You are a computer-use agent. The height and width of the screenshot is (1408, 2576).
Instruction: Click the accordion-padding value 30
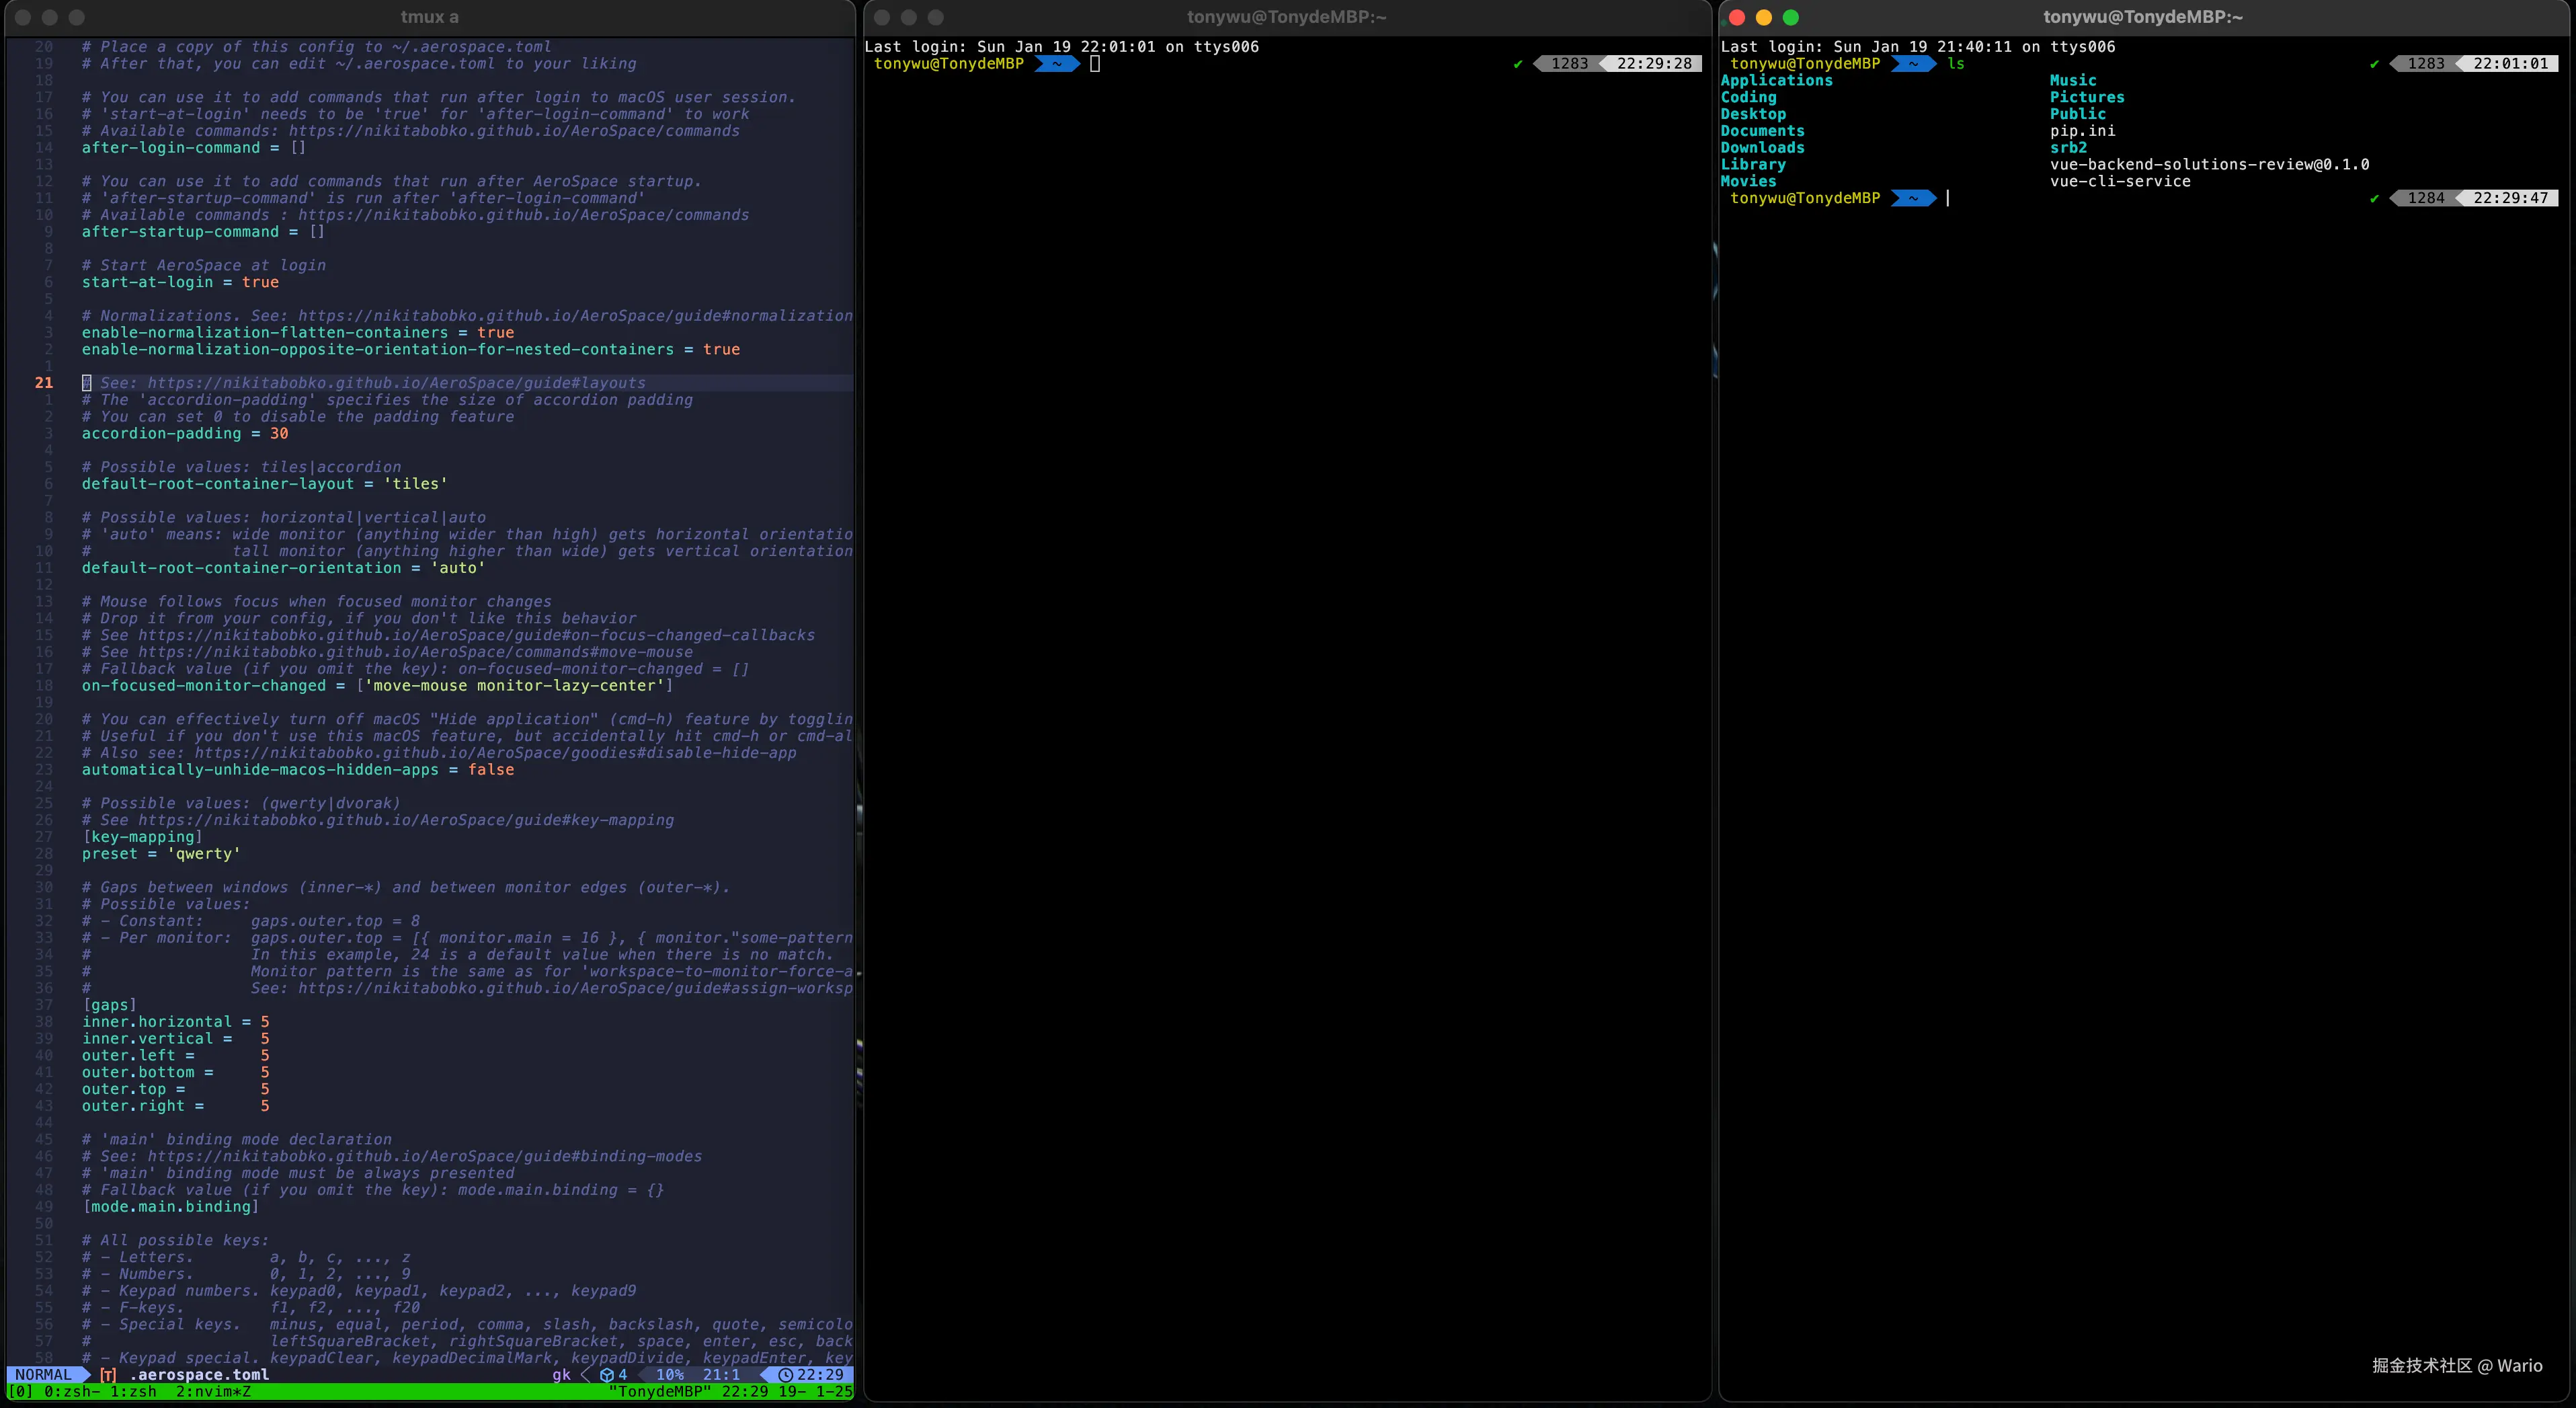279,434
